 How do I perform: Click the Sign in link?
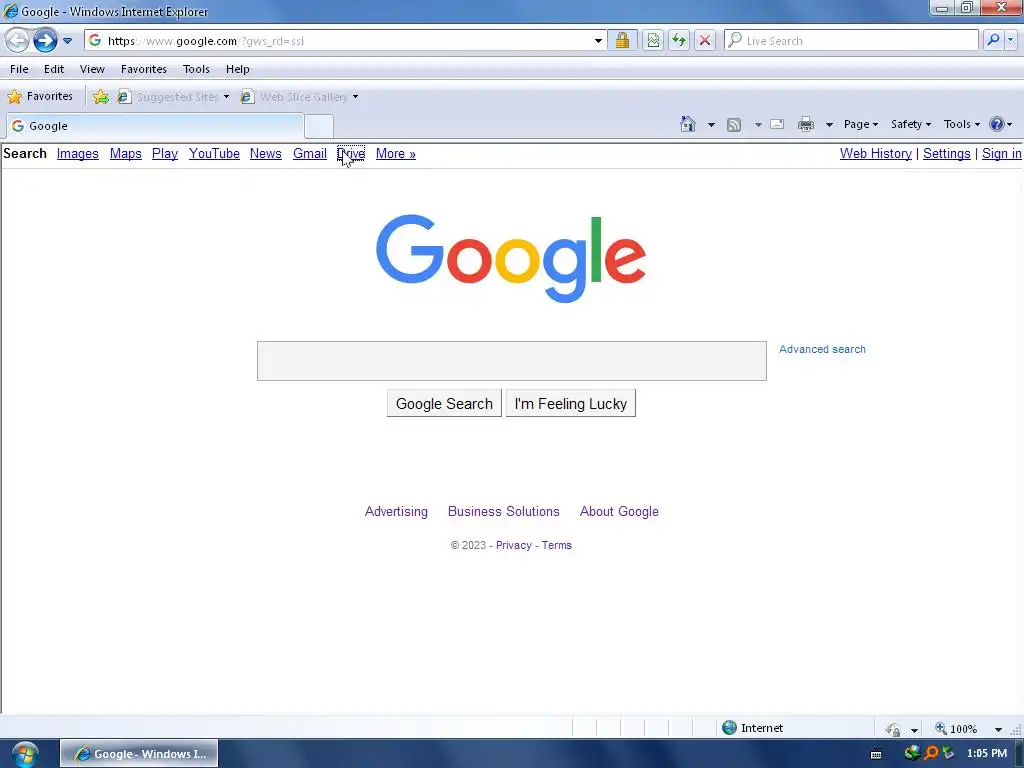[1002, 153]
